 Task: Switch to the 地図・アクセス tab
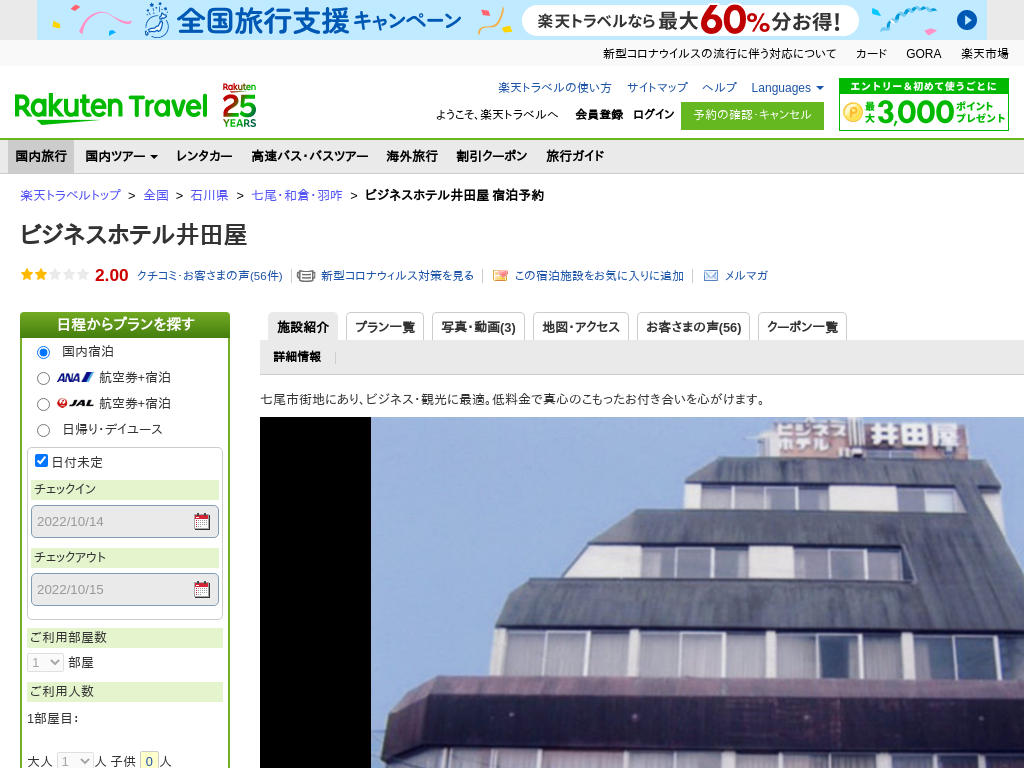(581, 327)
